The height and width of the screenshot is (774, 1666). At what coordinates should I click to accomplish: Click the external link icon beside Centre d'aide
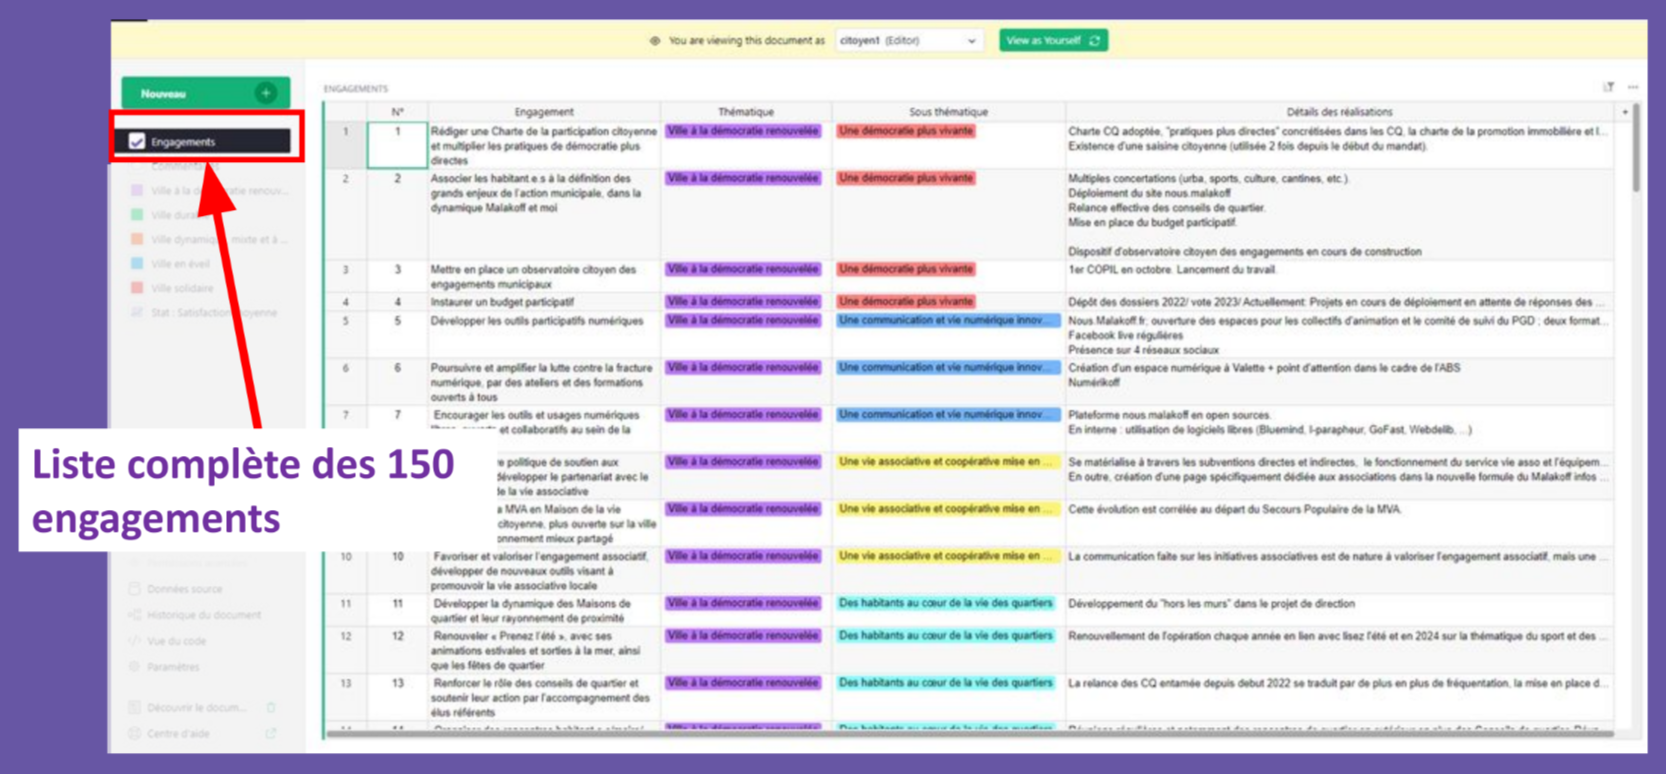(x=271, y=734)
